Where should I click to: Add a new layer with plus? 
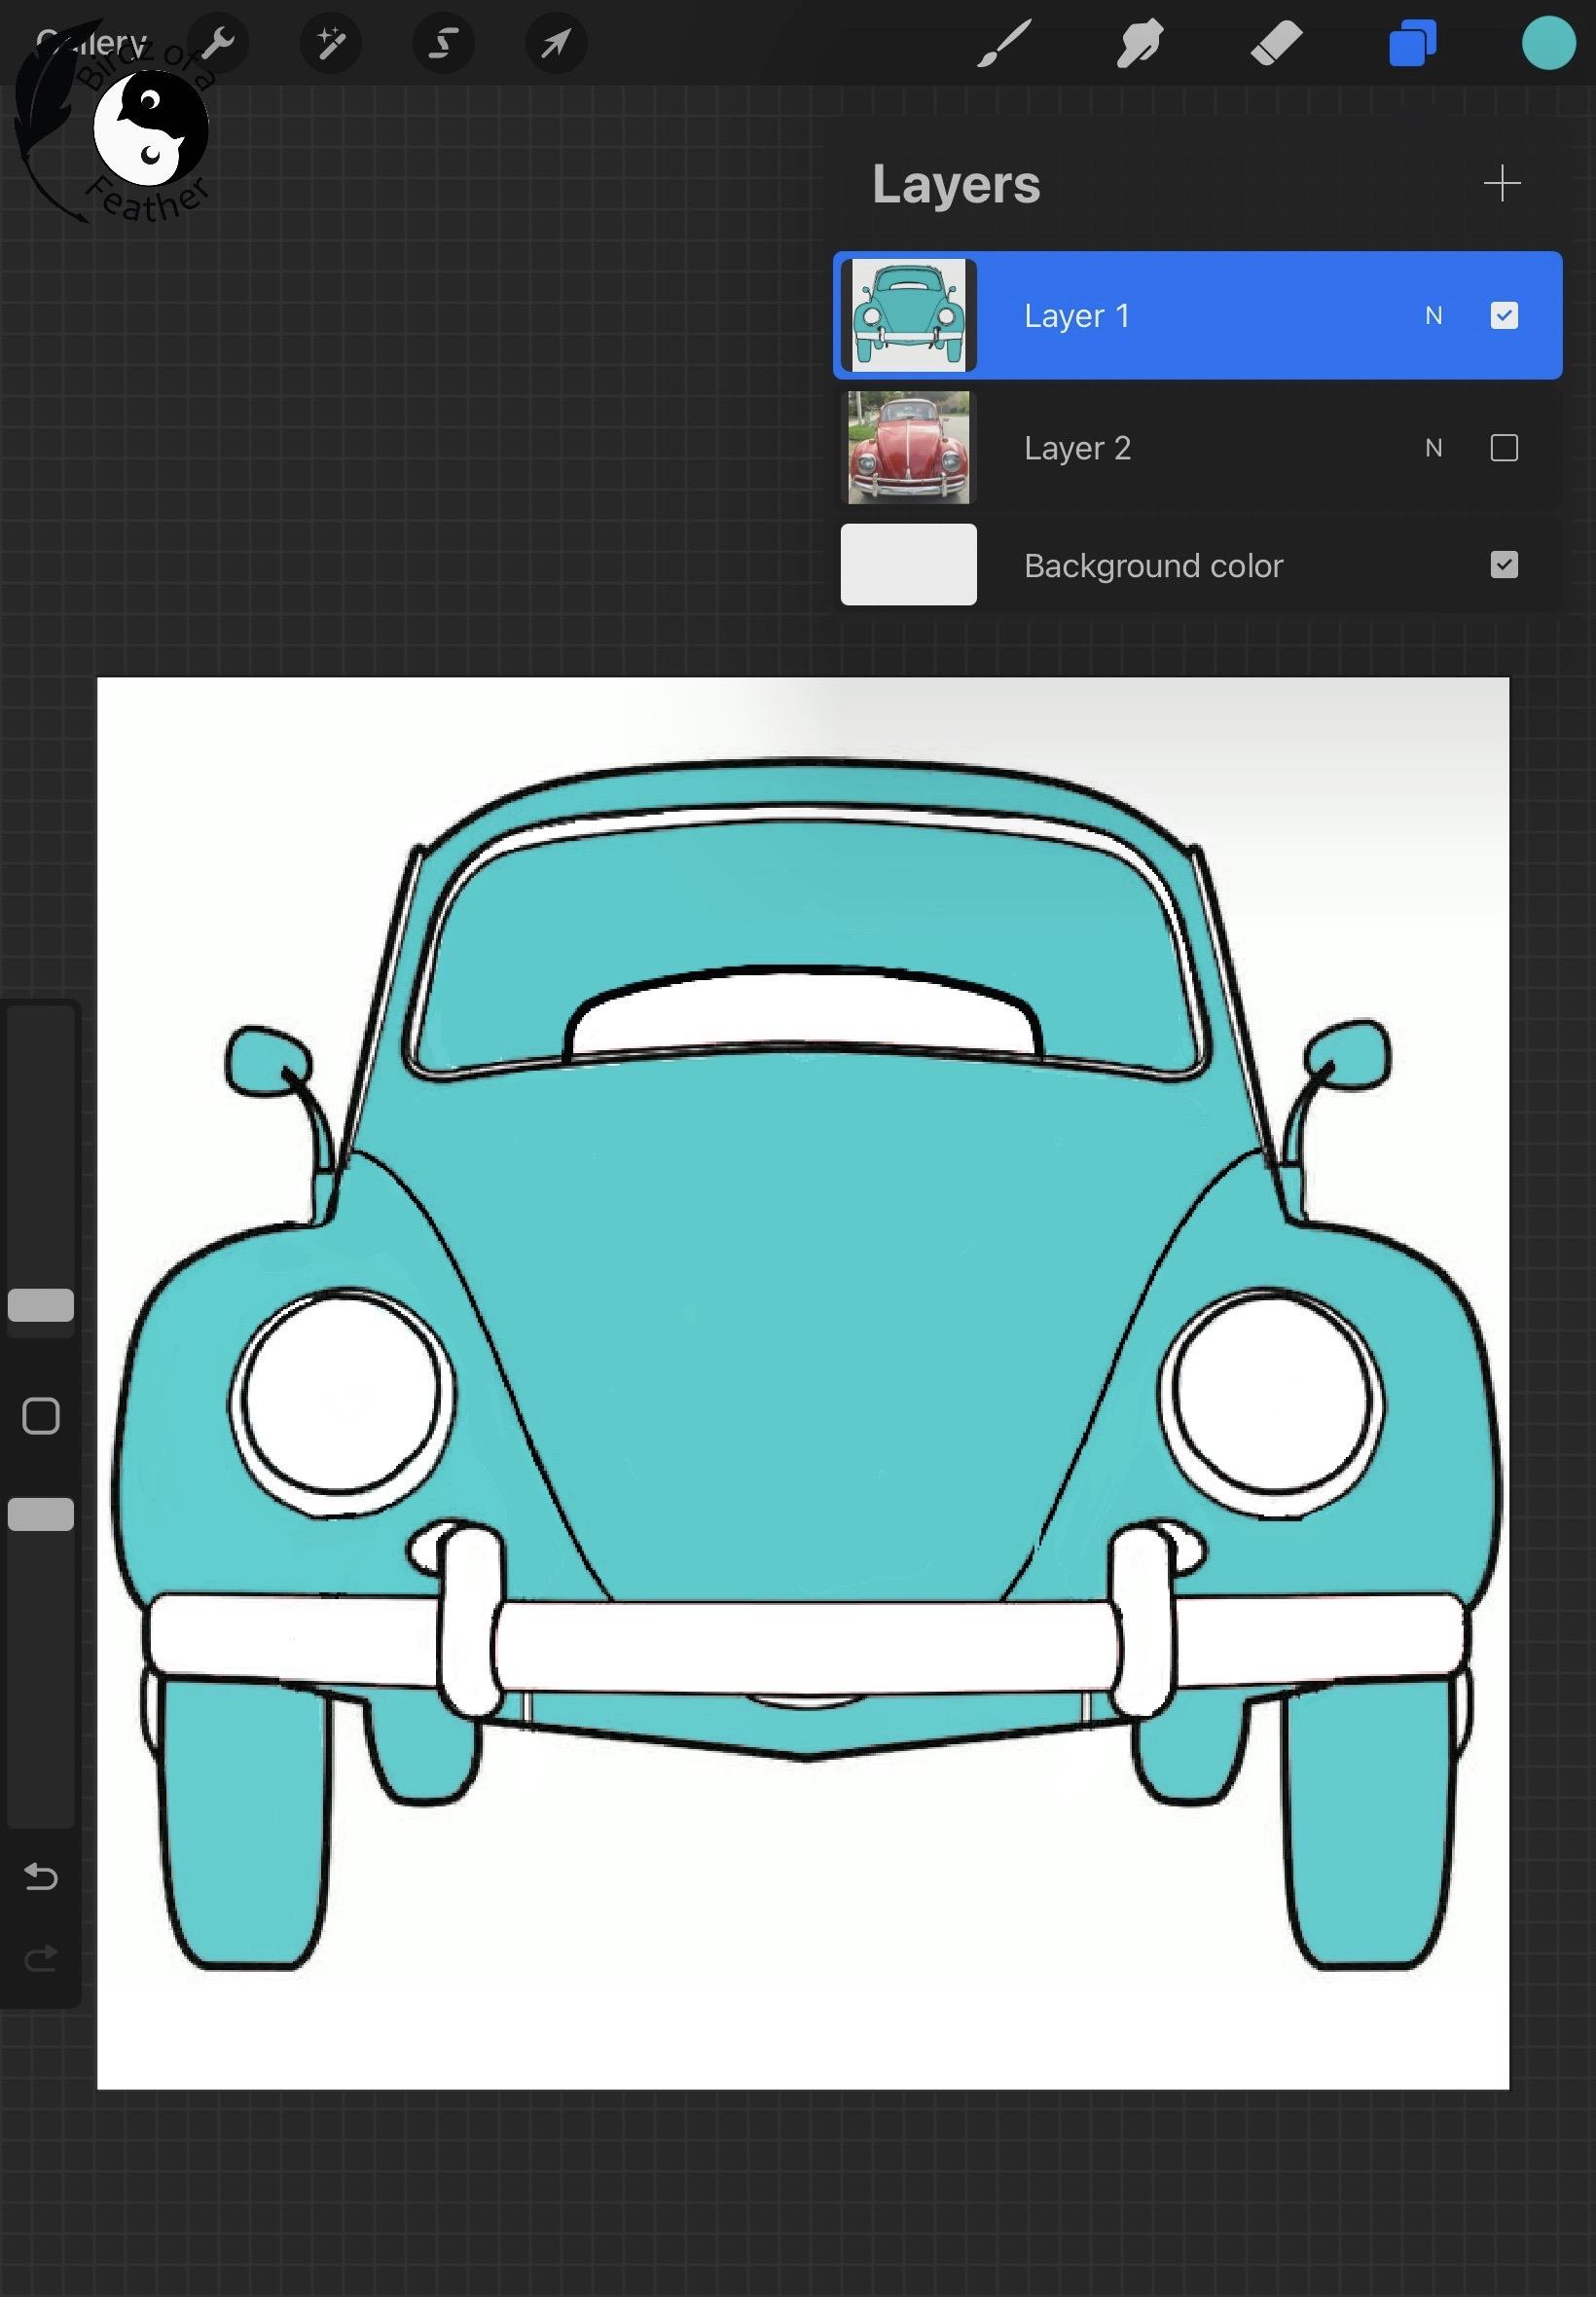click(1501, 183)
